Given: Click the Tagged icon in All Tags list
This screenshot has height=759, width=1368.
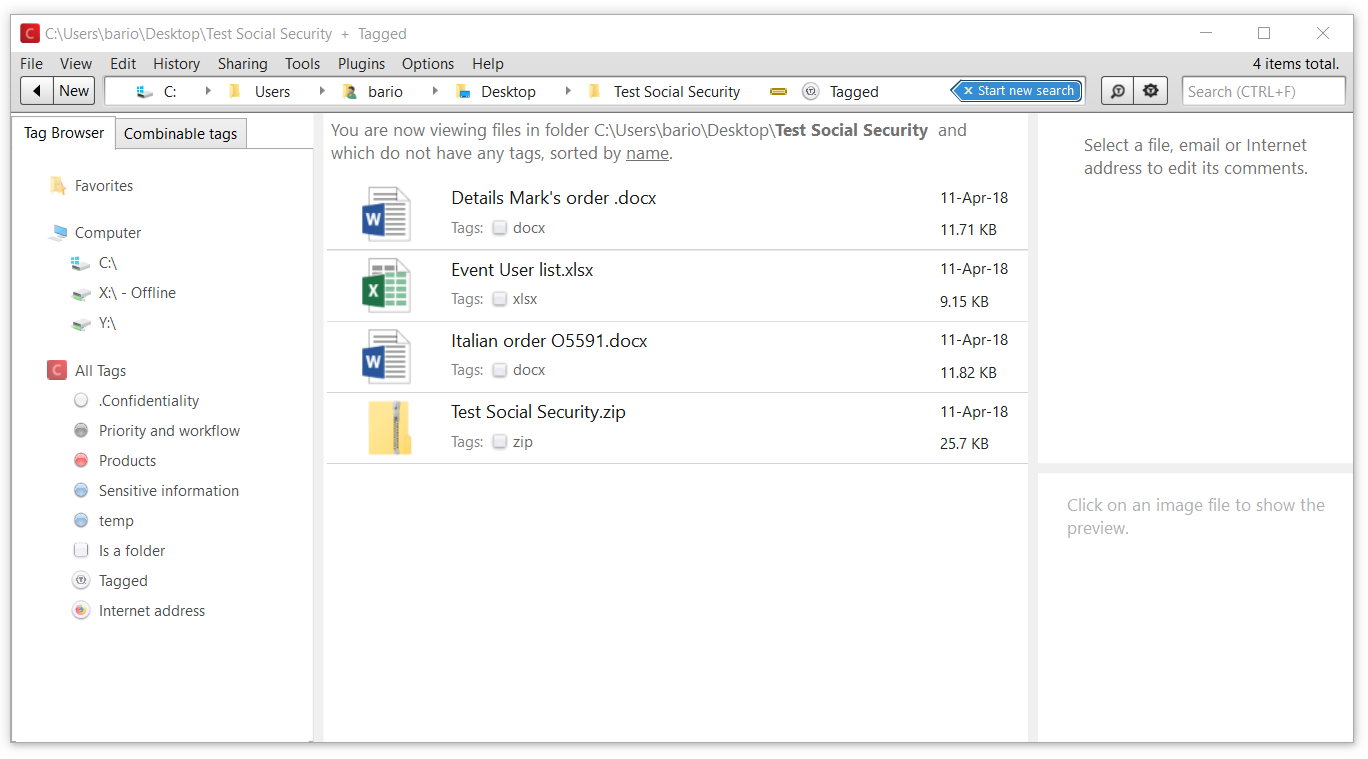Looking at the screenshot, I should 81,581.
